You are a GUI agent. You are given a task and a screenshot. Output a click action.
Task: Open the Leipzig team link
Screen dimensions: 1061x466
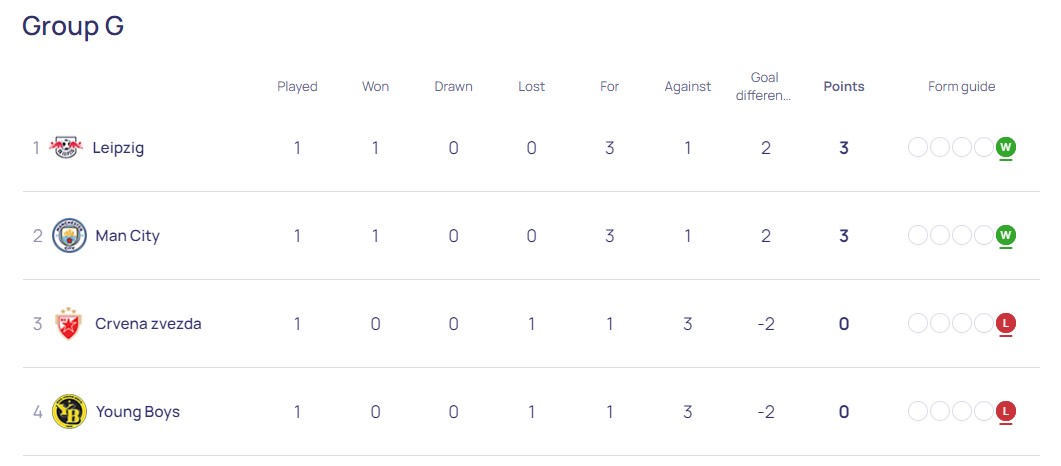118,148
